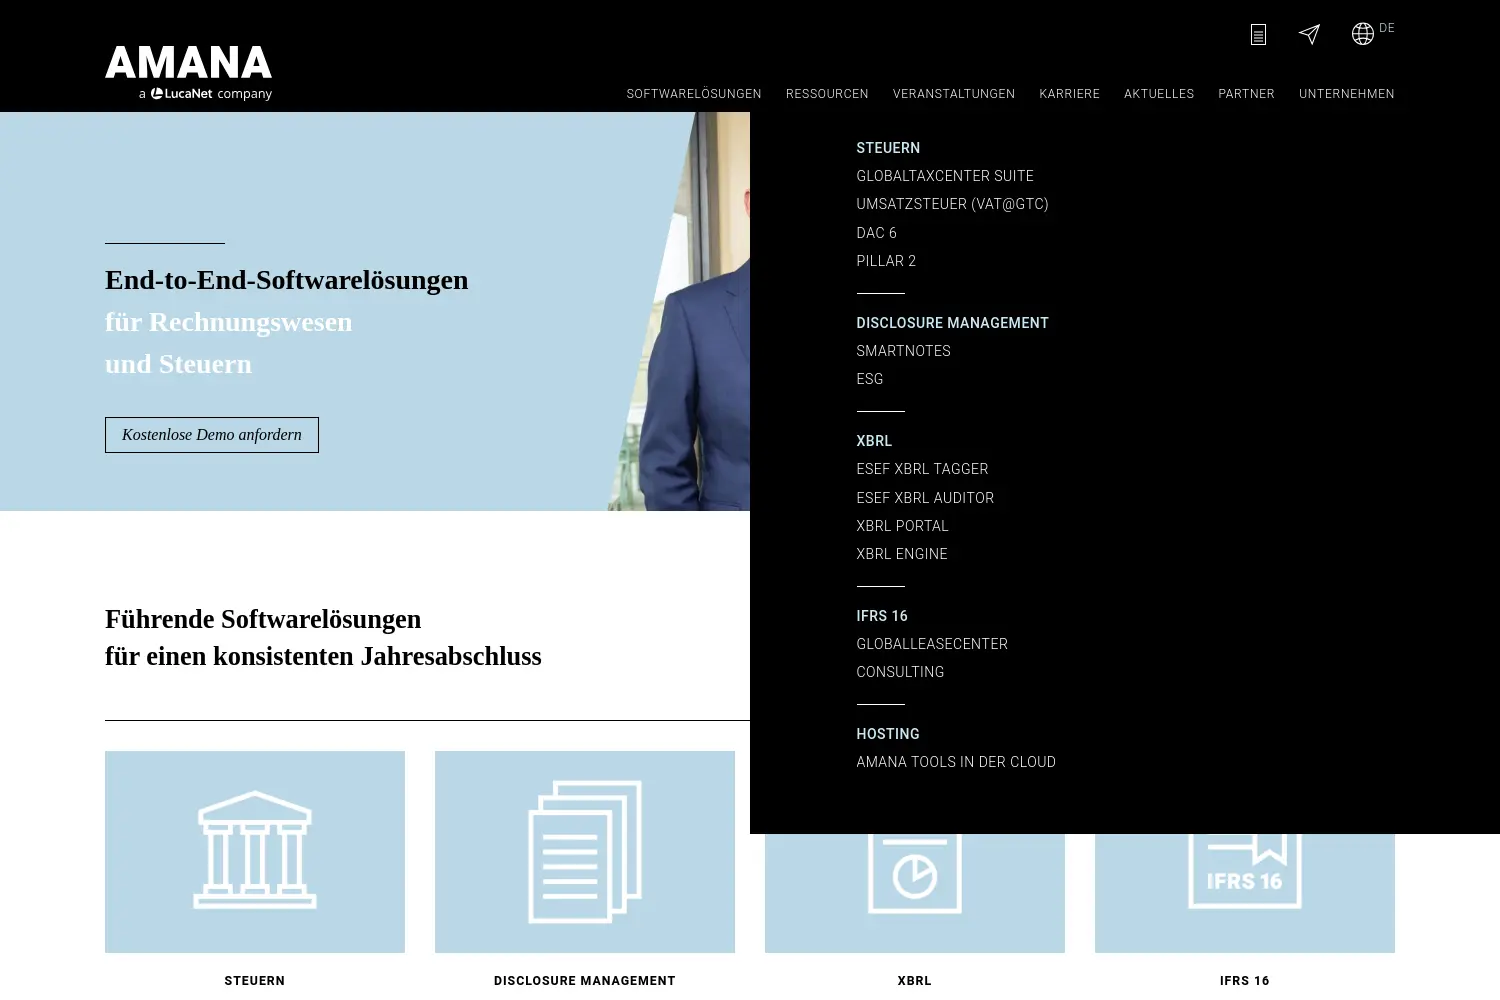
Task: Click the XBRL chart tile
Action: (915, 893)
